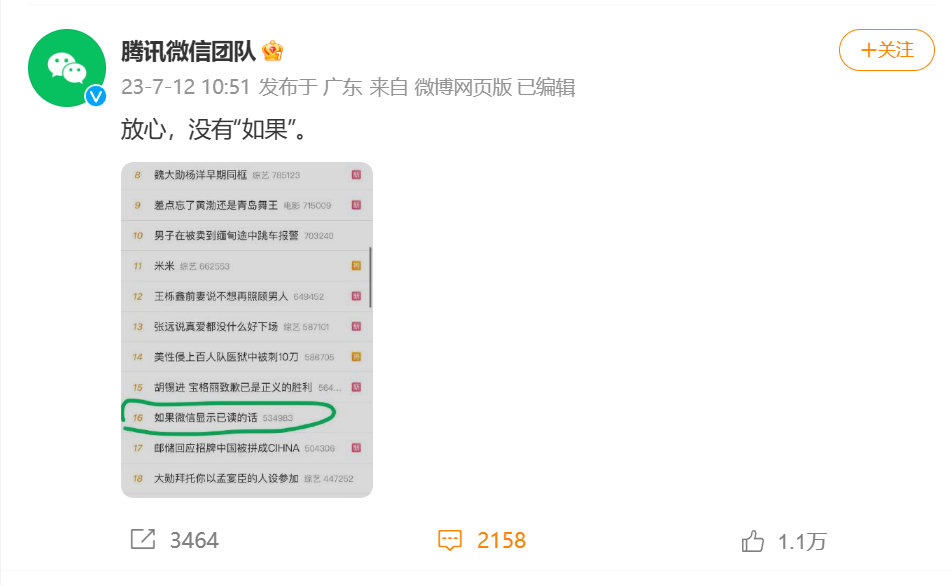Click the 已编辑 edited label
Screen dimensions: 951x585
[x=546, y=87]
